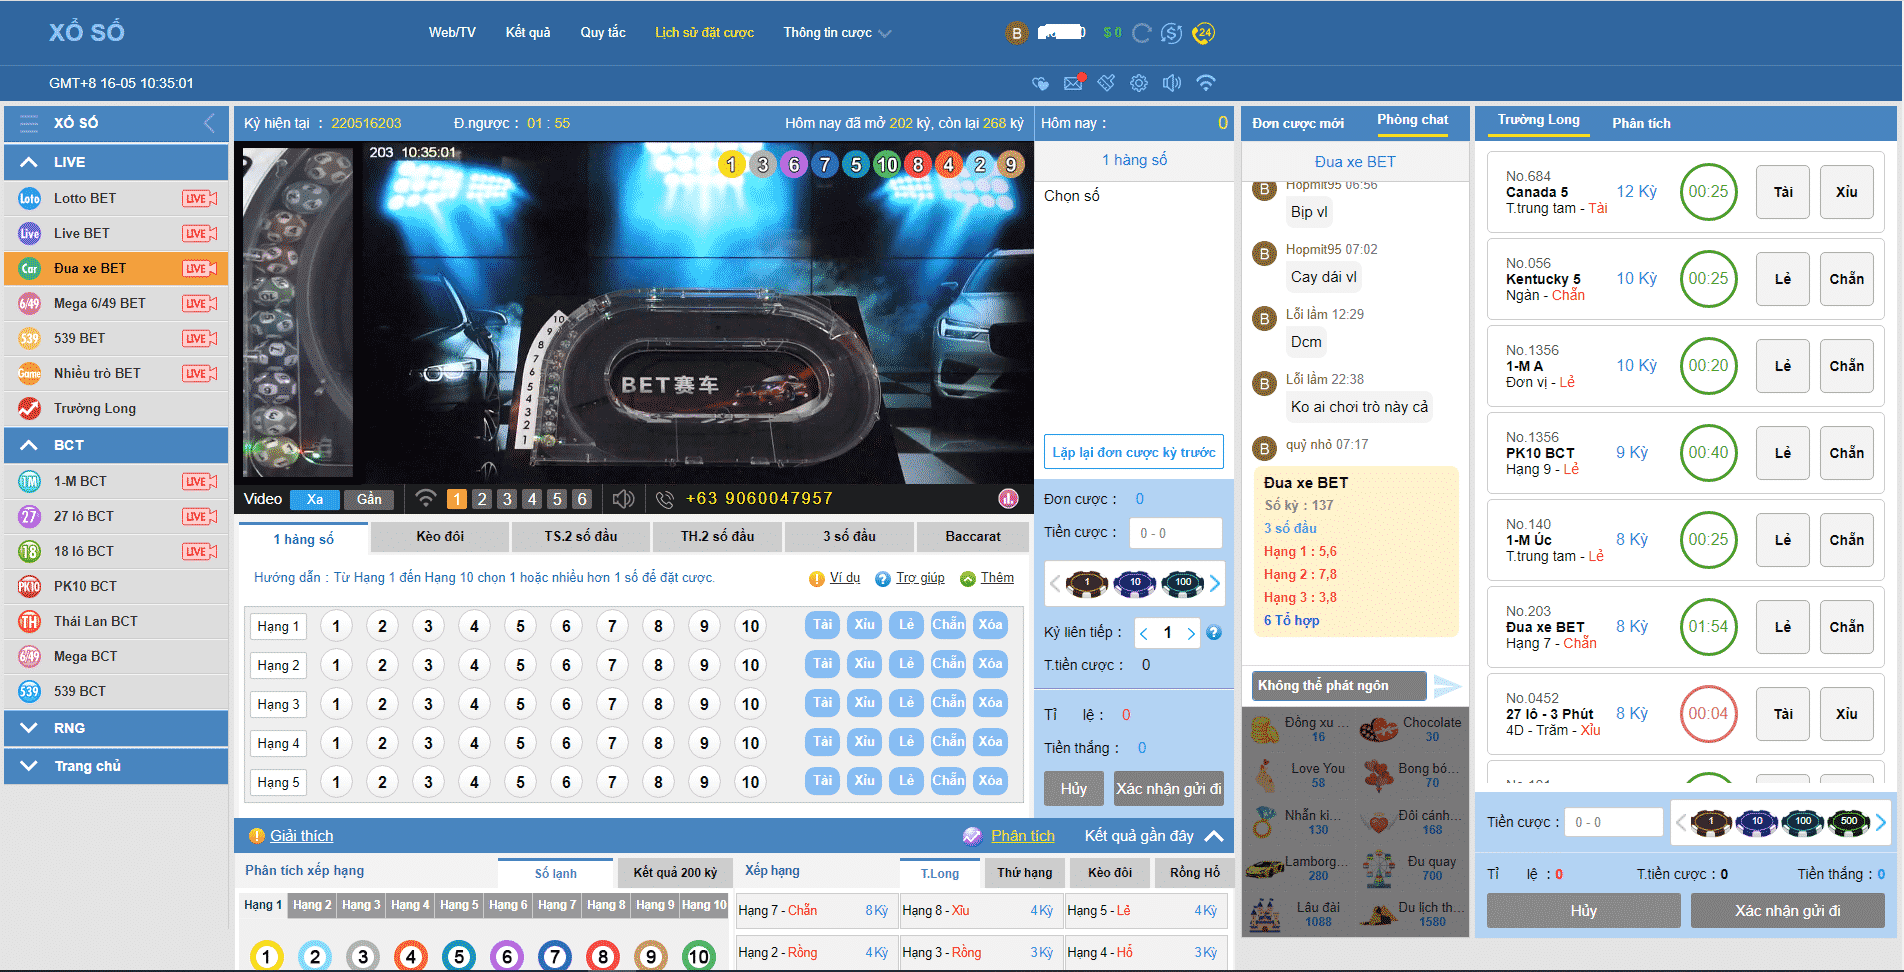Refresh the balance with the circular arrow
Viewport: 1904px width, 972px height.
[x=1141, y=33]
